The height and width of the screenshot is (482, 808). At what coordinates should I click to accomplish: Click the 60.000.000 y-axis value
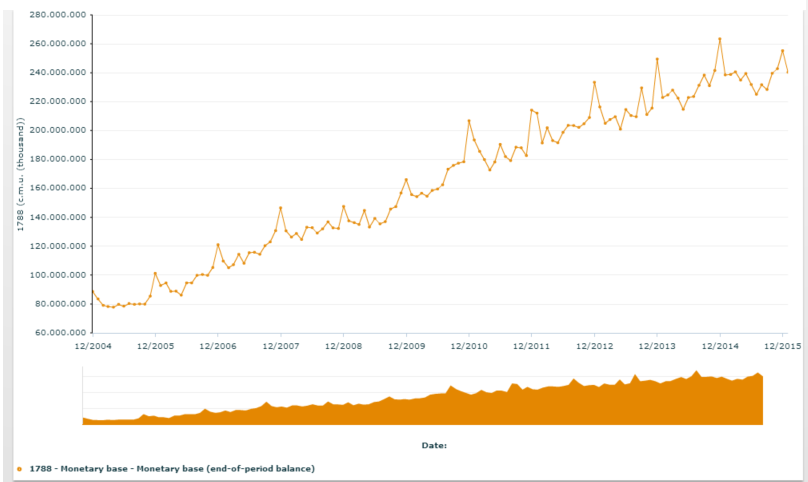60,333
